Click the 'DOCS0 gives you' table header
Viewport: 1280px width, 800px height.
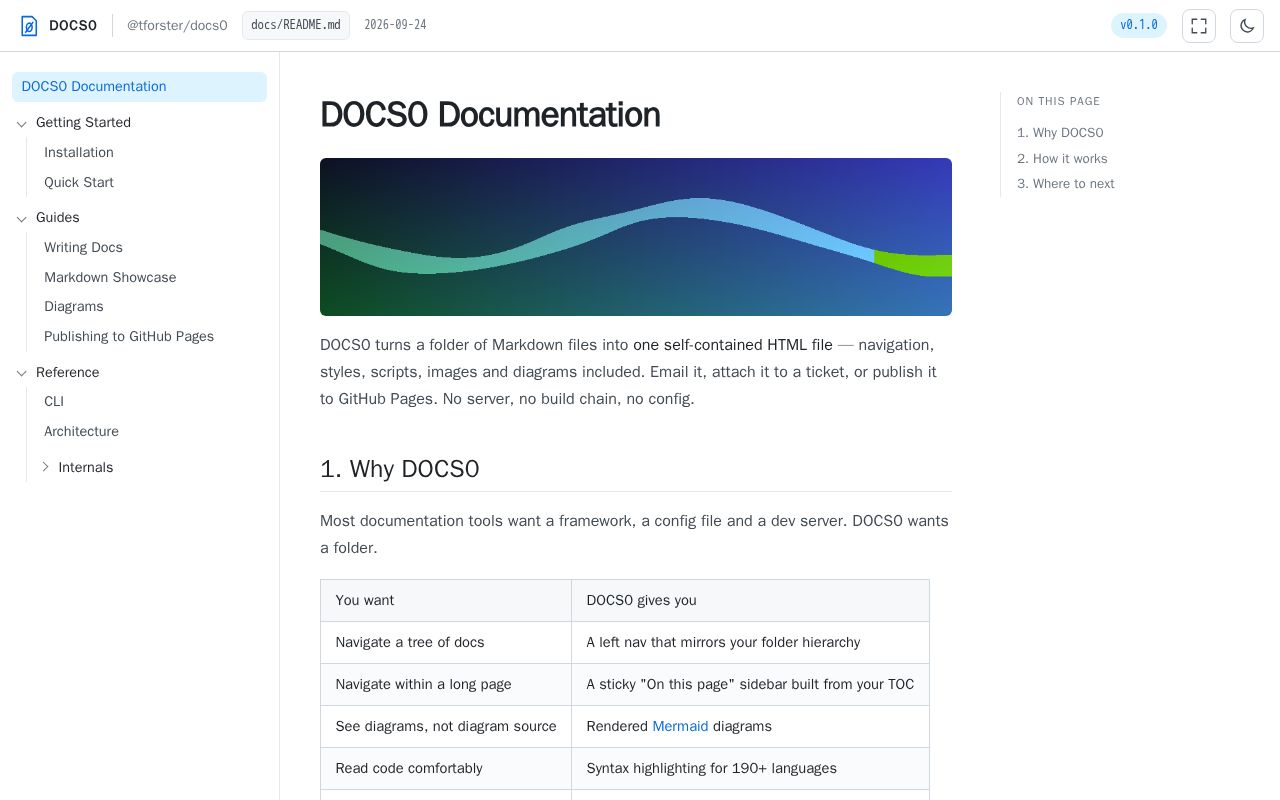click(750, 600)
